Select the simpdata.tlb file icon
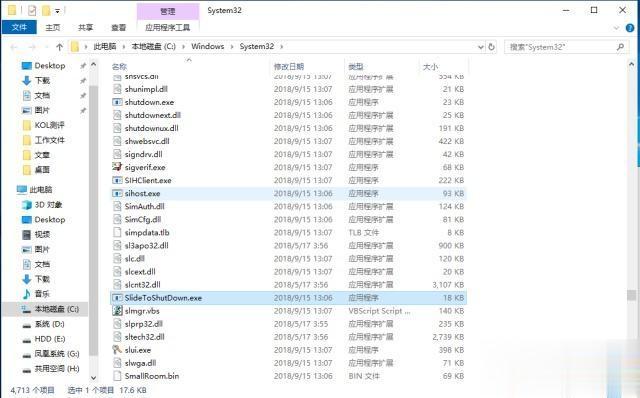The height and width of the screenshot is (398, 640). (x=117, y=232)
